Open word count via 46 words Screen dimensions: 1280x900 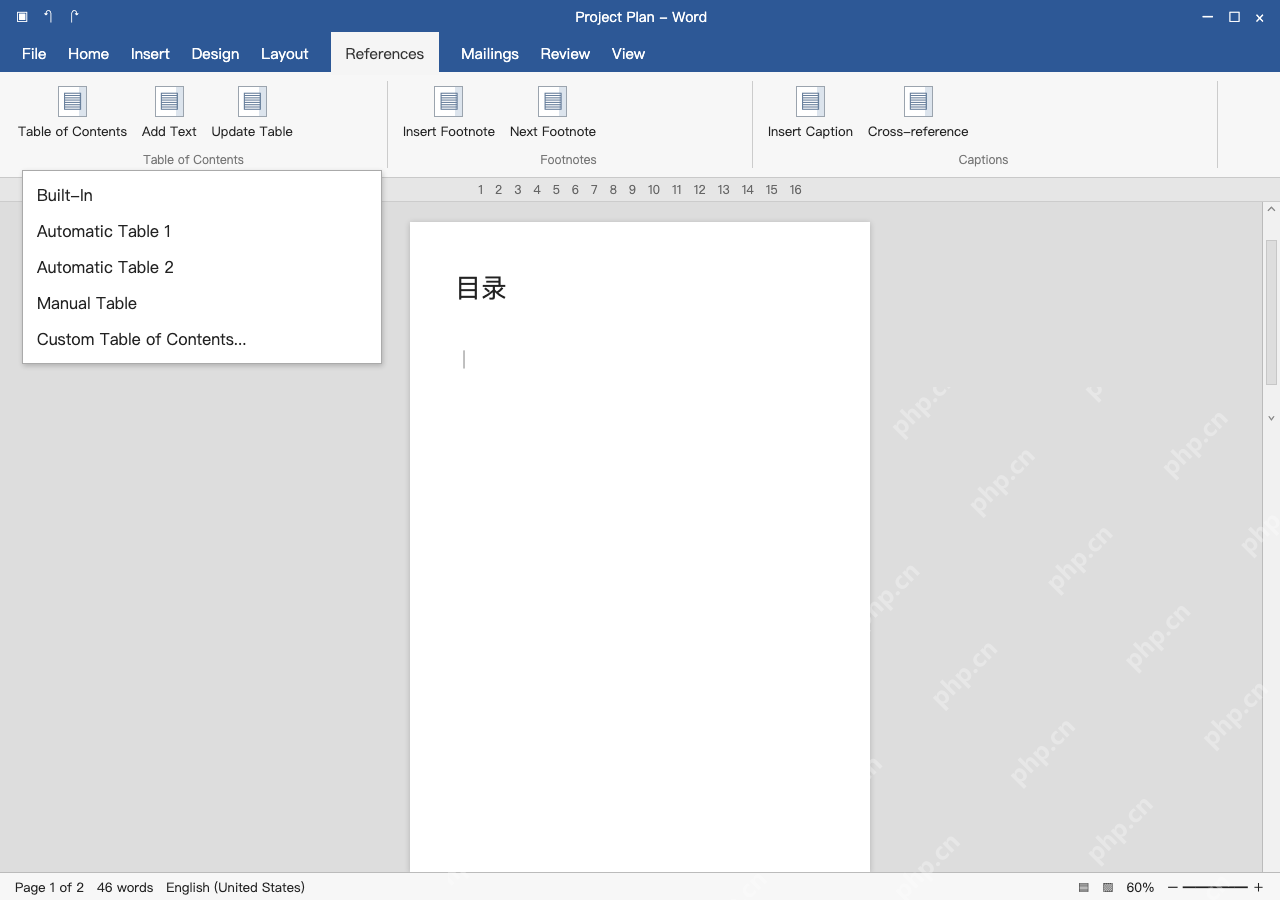pyautogui.click(x=125, y=887)
